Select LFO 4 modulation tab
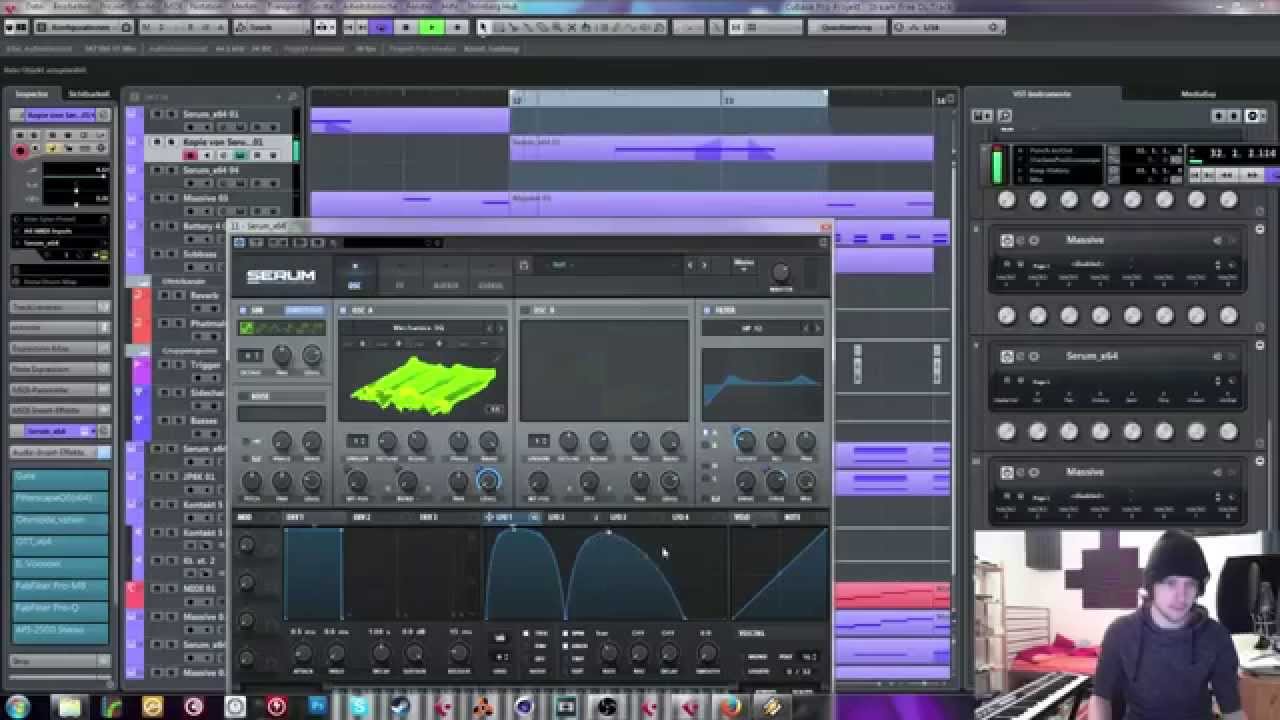The image size is (1280, 720). 680,518
